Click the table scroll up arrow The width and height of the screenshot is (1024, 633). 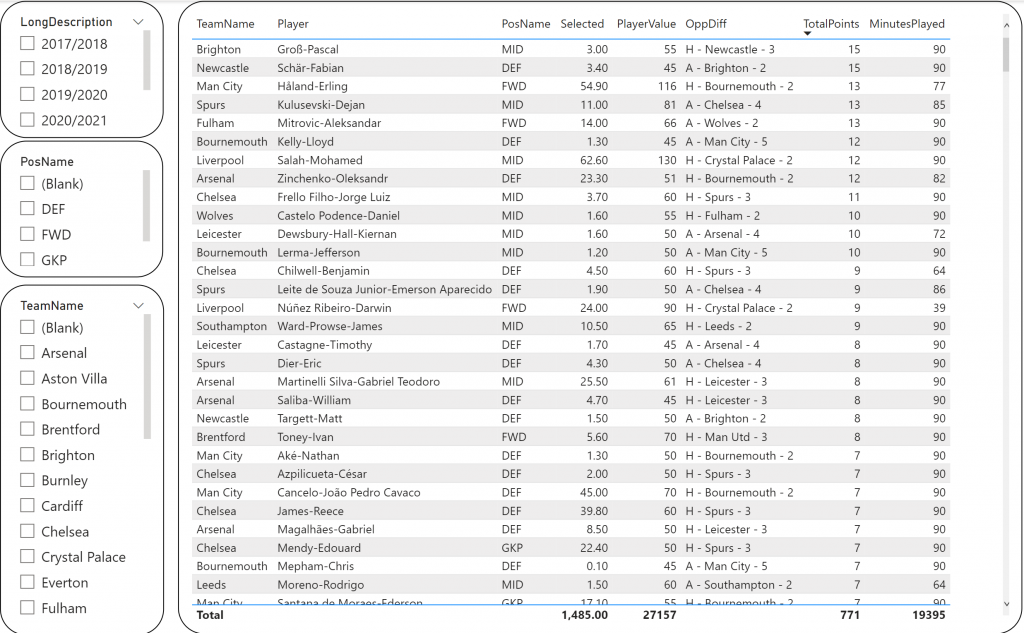[x=1006, y=25]
